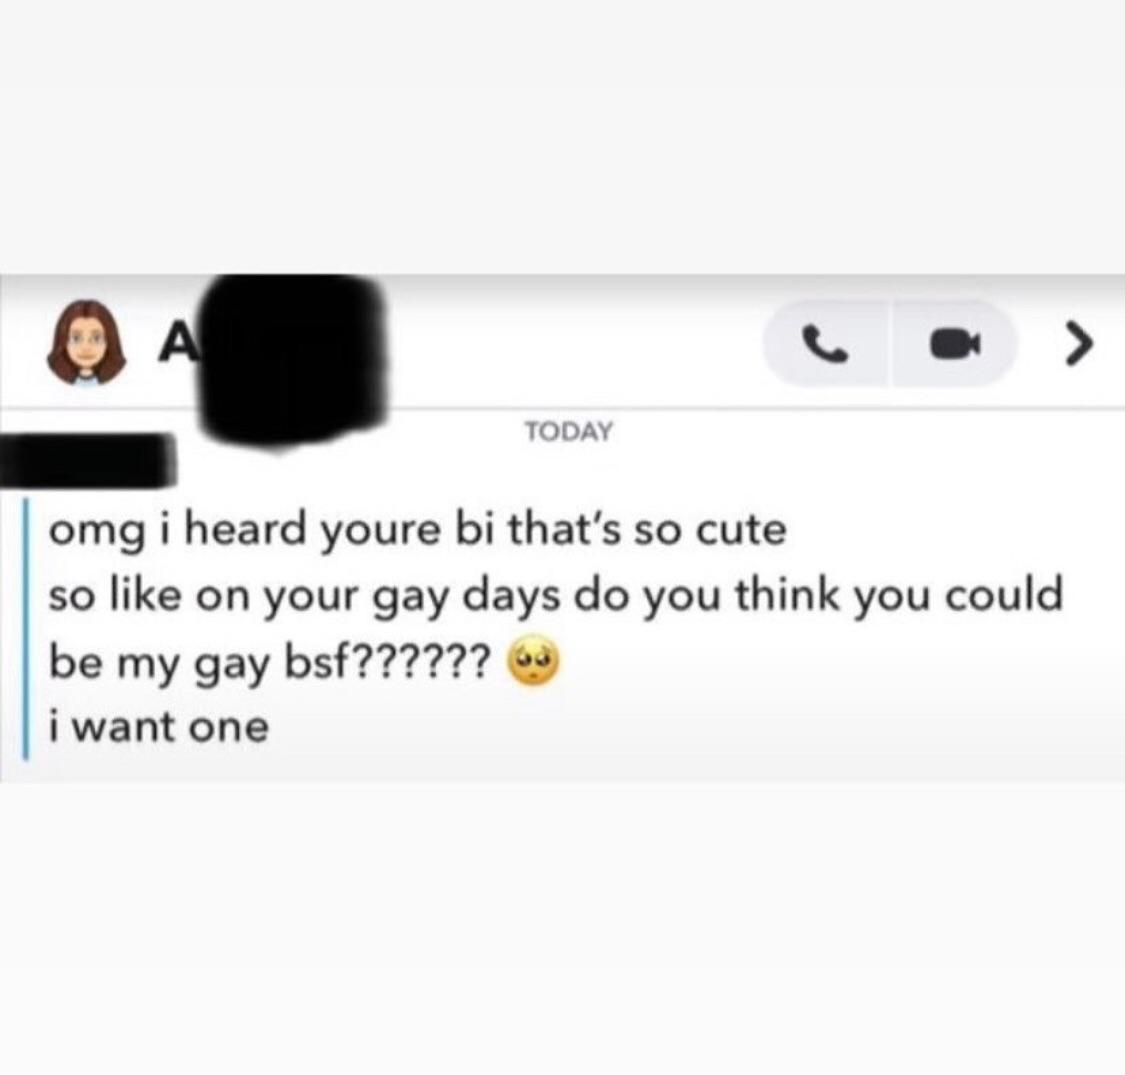The height and width of the screenshot is (1075, 1125).
Task: Select line 'so like on your gay days'
Action: click(555, 597)
